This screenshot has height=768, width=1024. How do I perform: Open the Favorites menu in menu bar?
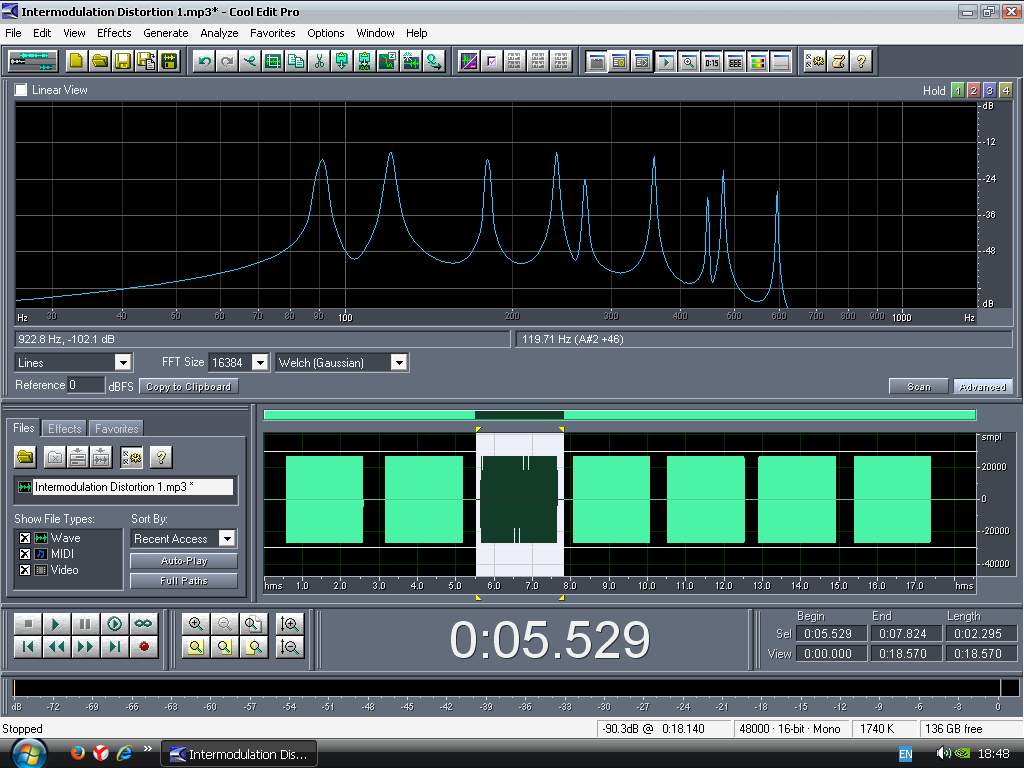click(x=272, y=33)
